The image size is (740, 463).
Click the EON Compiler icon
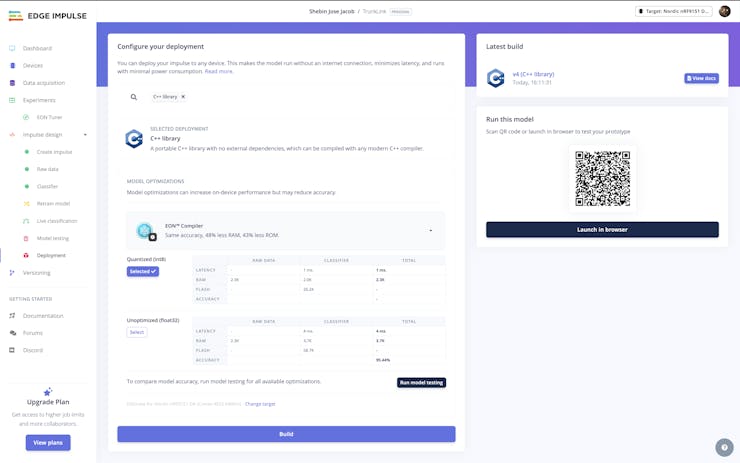pos(145,231)
